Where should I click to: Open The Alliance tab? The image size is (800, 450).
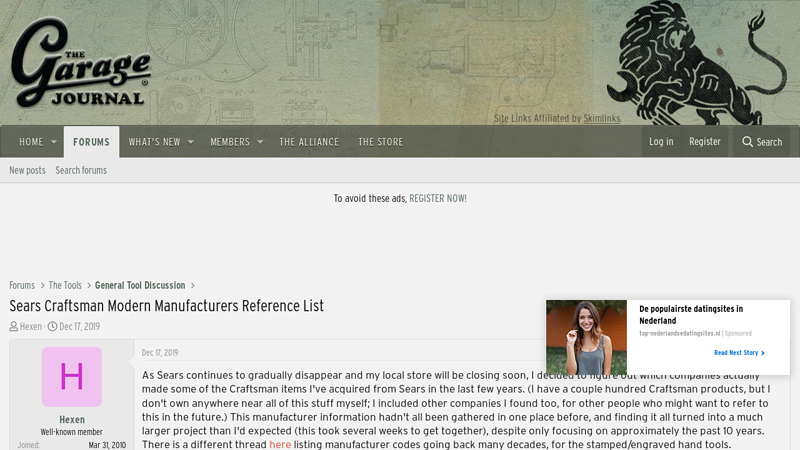click(309, 142)
